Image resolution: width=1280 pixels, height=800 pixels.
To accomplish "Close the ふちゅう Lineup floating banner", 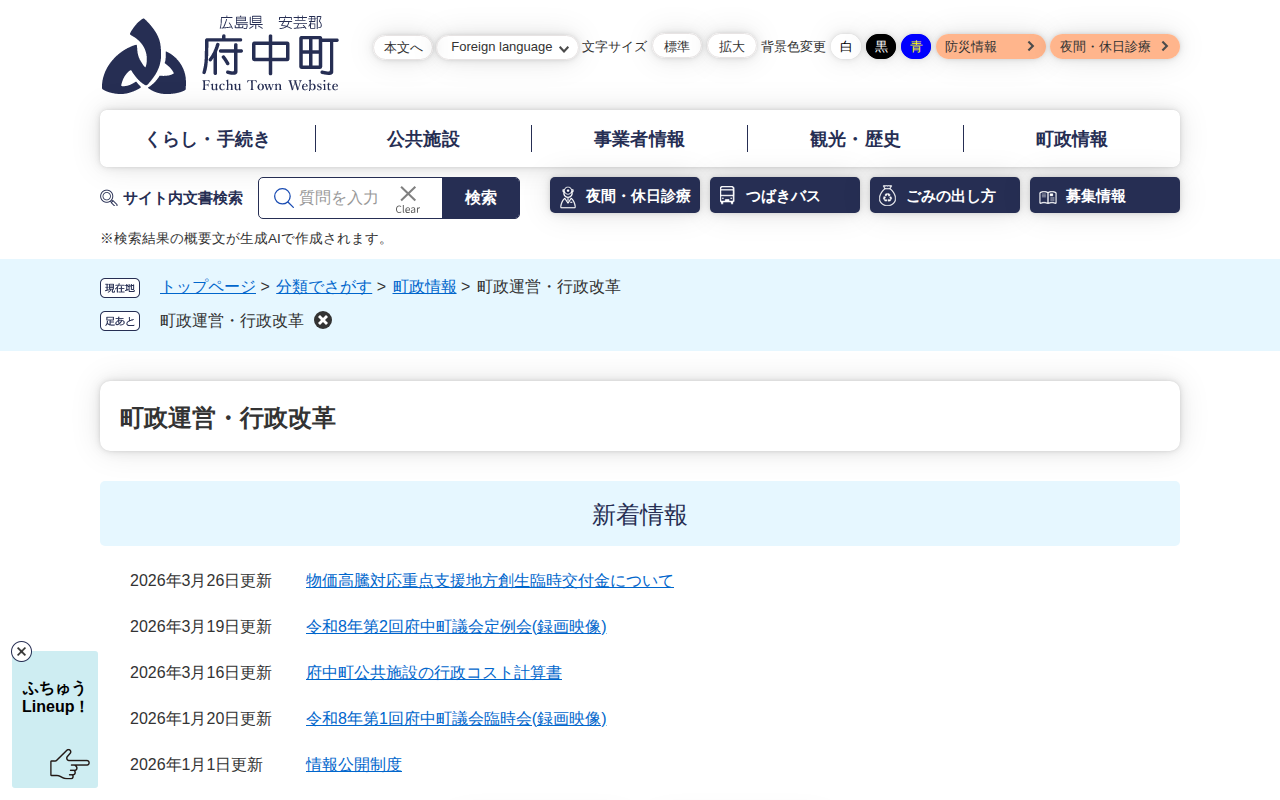I will click(21, 652).
